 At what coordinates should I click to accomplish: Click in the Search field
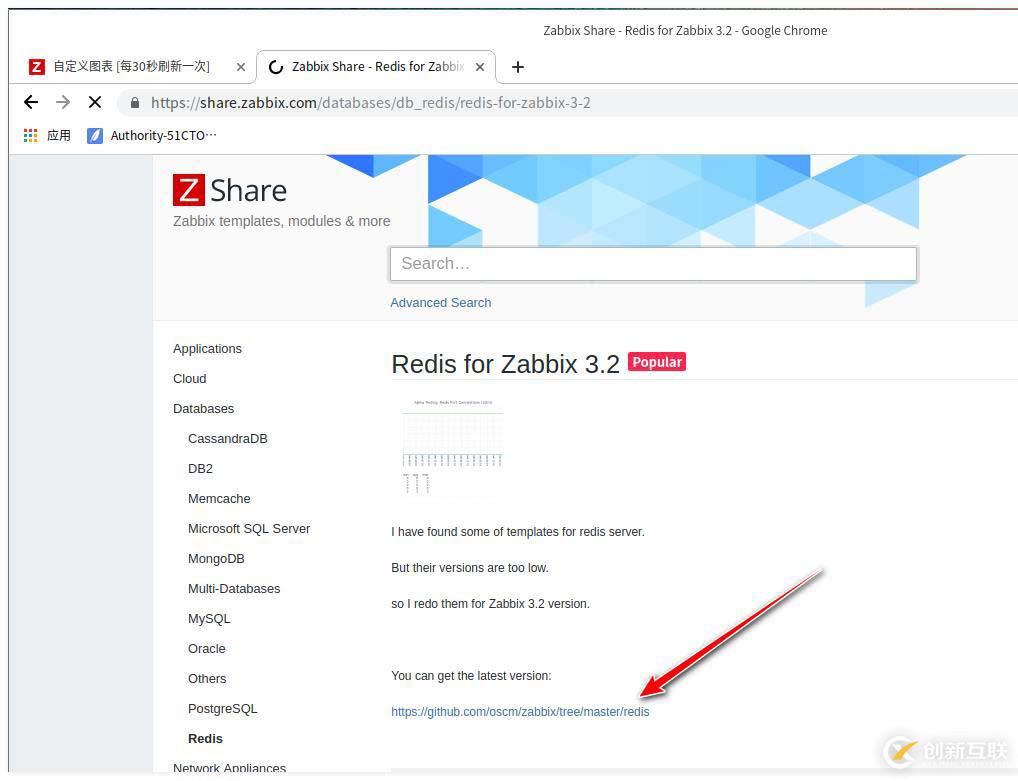pos(653,264)
